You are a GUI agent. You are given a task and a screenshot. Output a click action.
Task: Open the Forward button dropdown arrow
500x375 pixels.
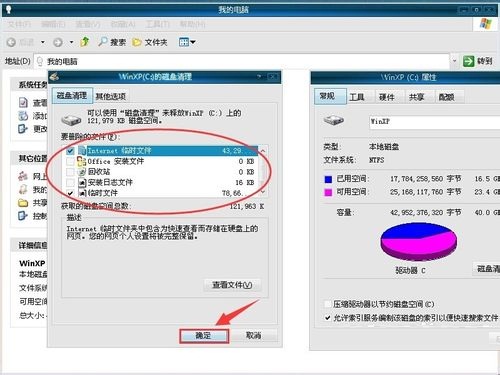71,42
